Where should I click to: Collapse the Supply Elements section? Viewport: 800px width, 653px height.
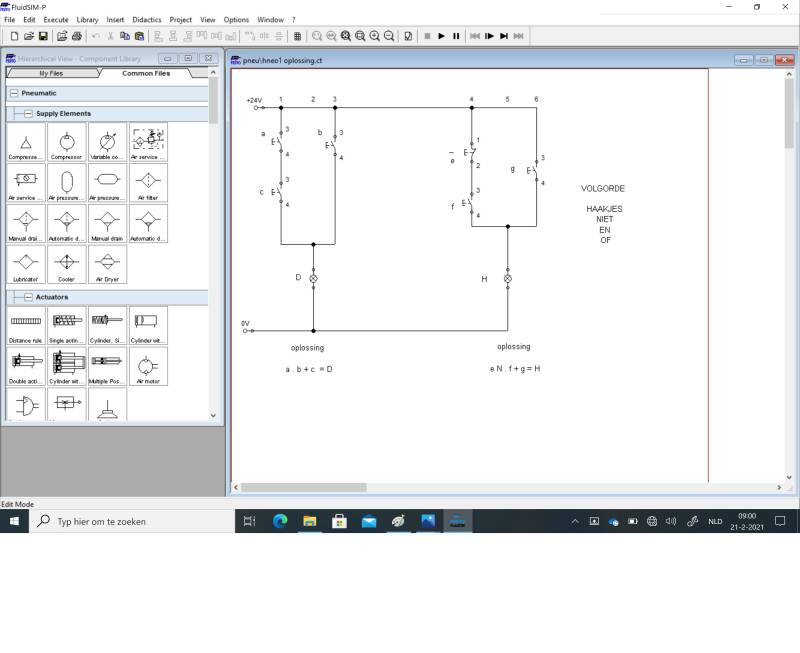click(x=28, y=114)
